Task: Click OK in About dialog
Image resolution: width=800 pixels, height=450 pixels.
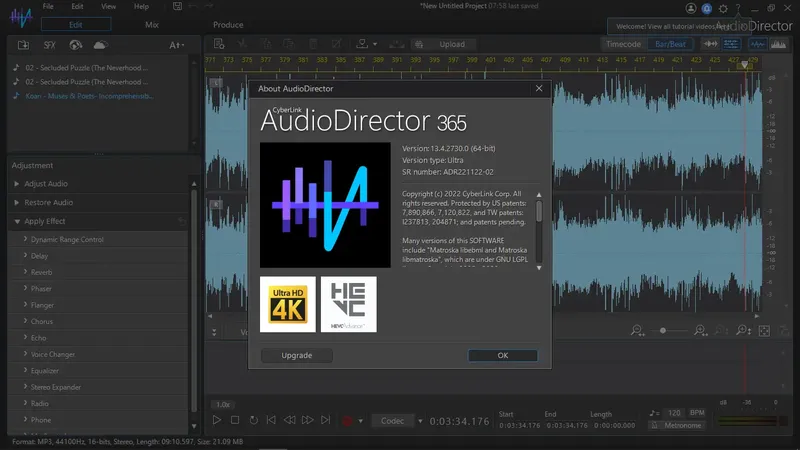Action: [502, 355]
